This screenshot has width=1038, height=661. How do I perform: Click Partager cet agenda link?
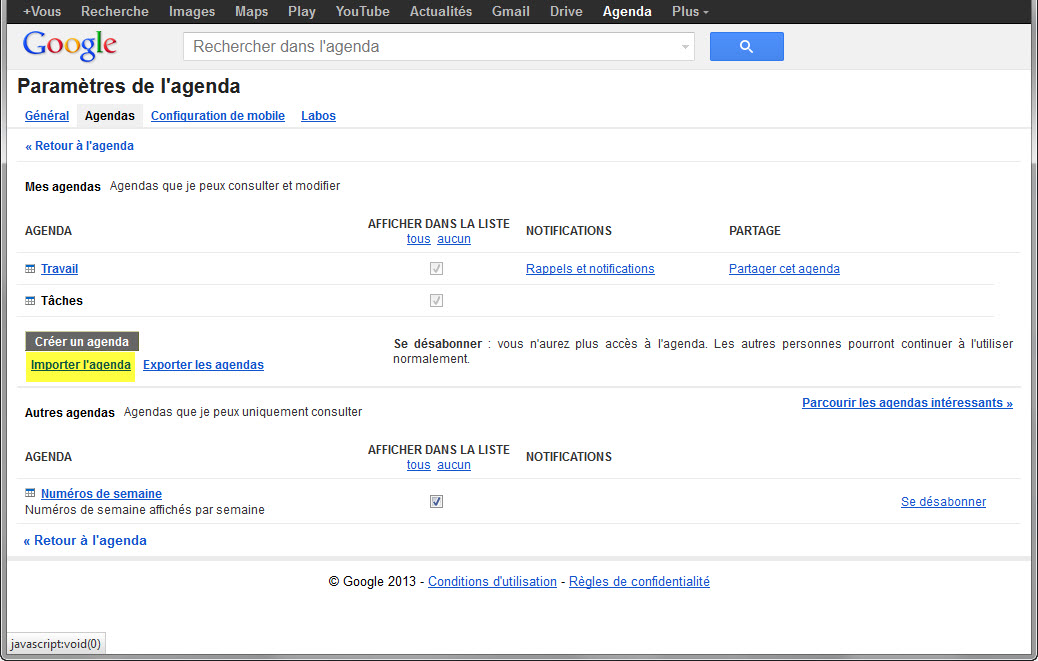(784, 269)
